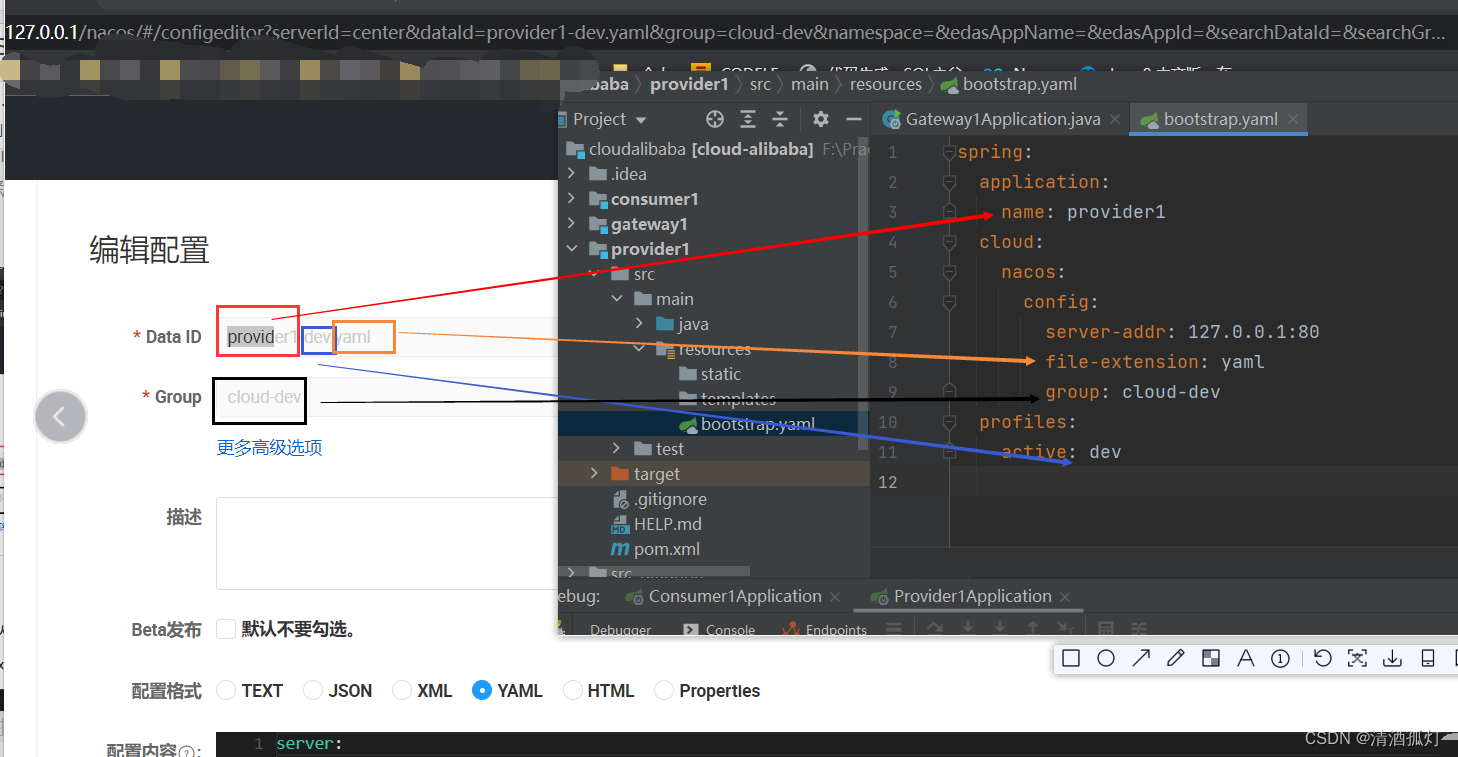Switch to Consumer1Application debug tab
The image size is (1458, 757).
(x=734, y=596)
